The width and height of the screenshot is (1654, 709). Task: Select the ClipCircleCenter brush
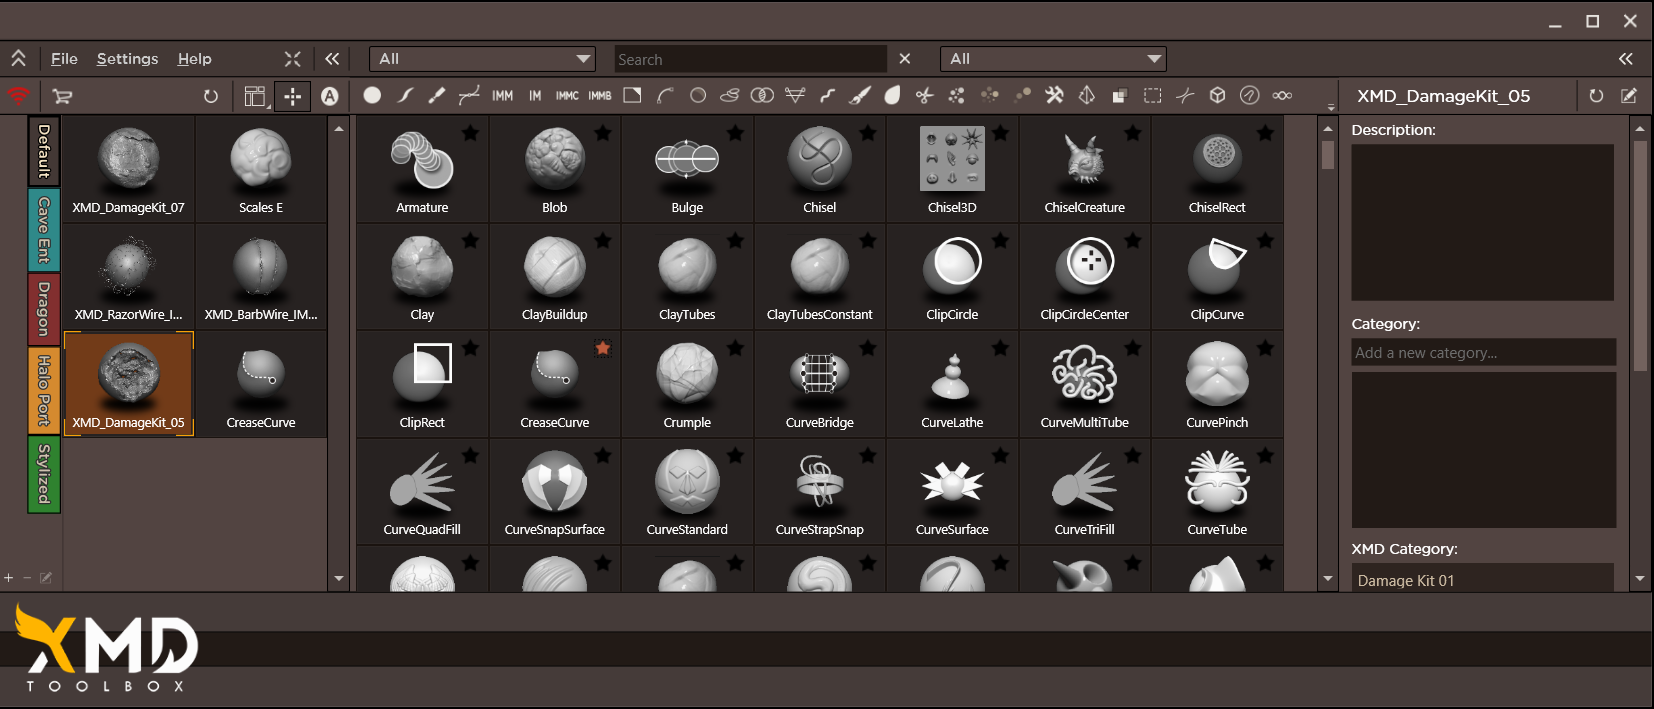coord(1084,277)
